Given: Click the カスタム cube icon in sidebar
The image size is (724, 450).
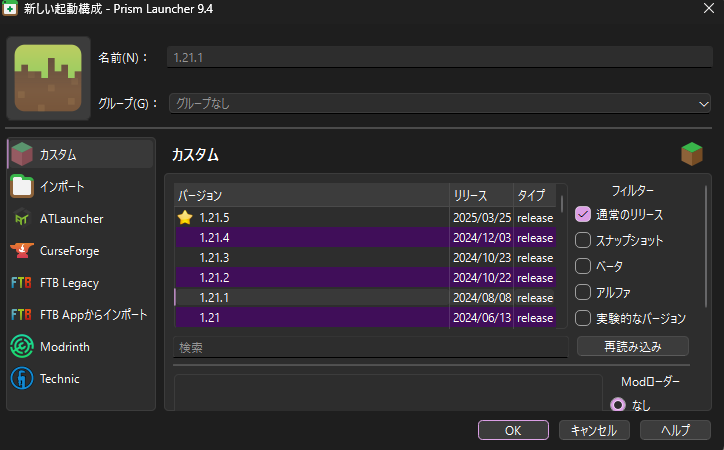Looking at the screenshot, I should (22, 154).
